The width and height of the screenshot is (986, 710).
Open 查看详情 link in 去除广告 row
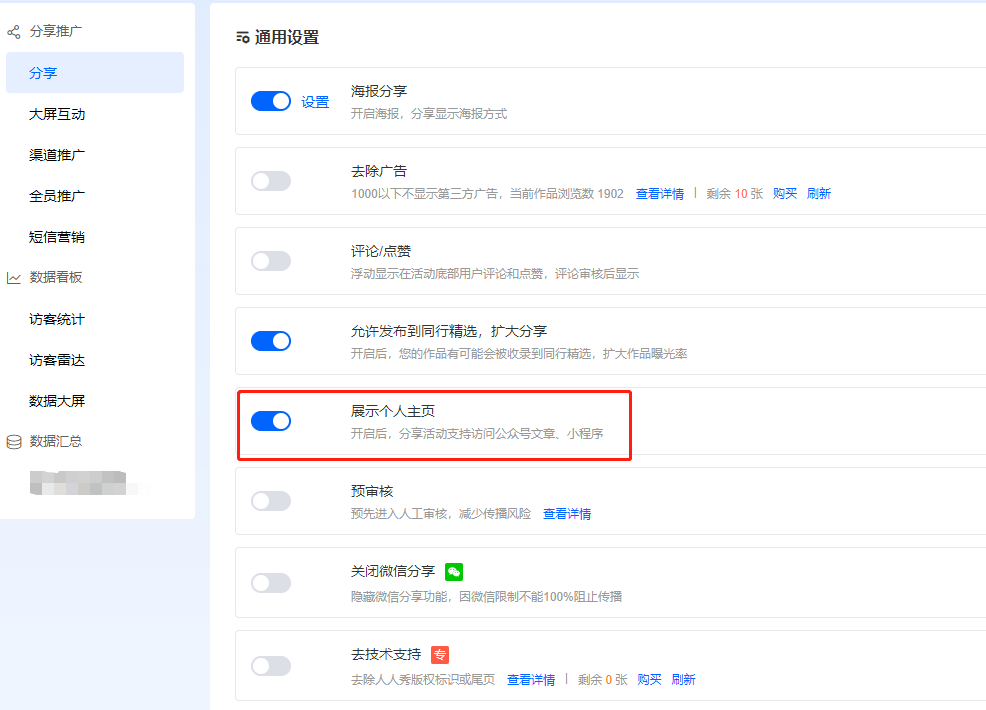pyautogui.click(x=660, y=194)
